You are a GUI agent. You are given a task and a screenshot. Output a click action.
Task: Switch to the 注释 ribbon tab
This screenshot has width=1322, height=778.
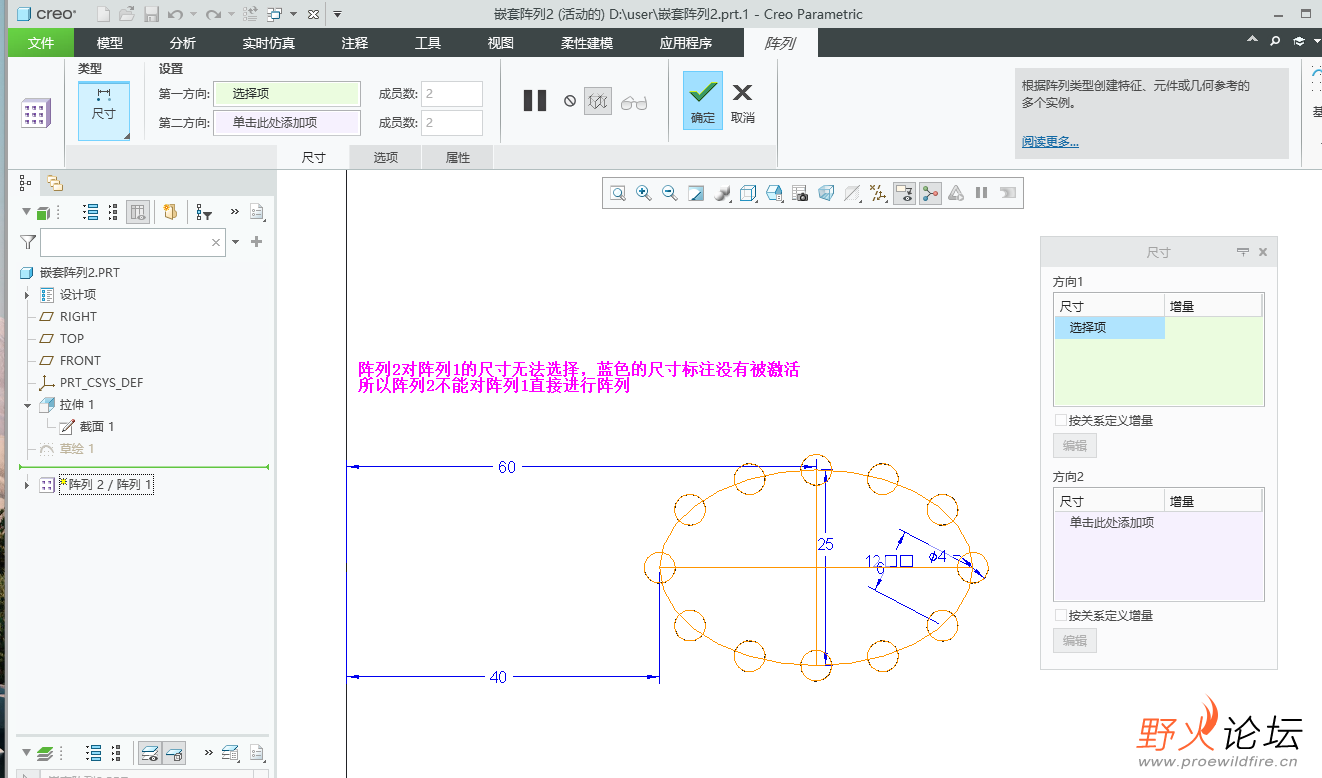[355, 43]
